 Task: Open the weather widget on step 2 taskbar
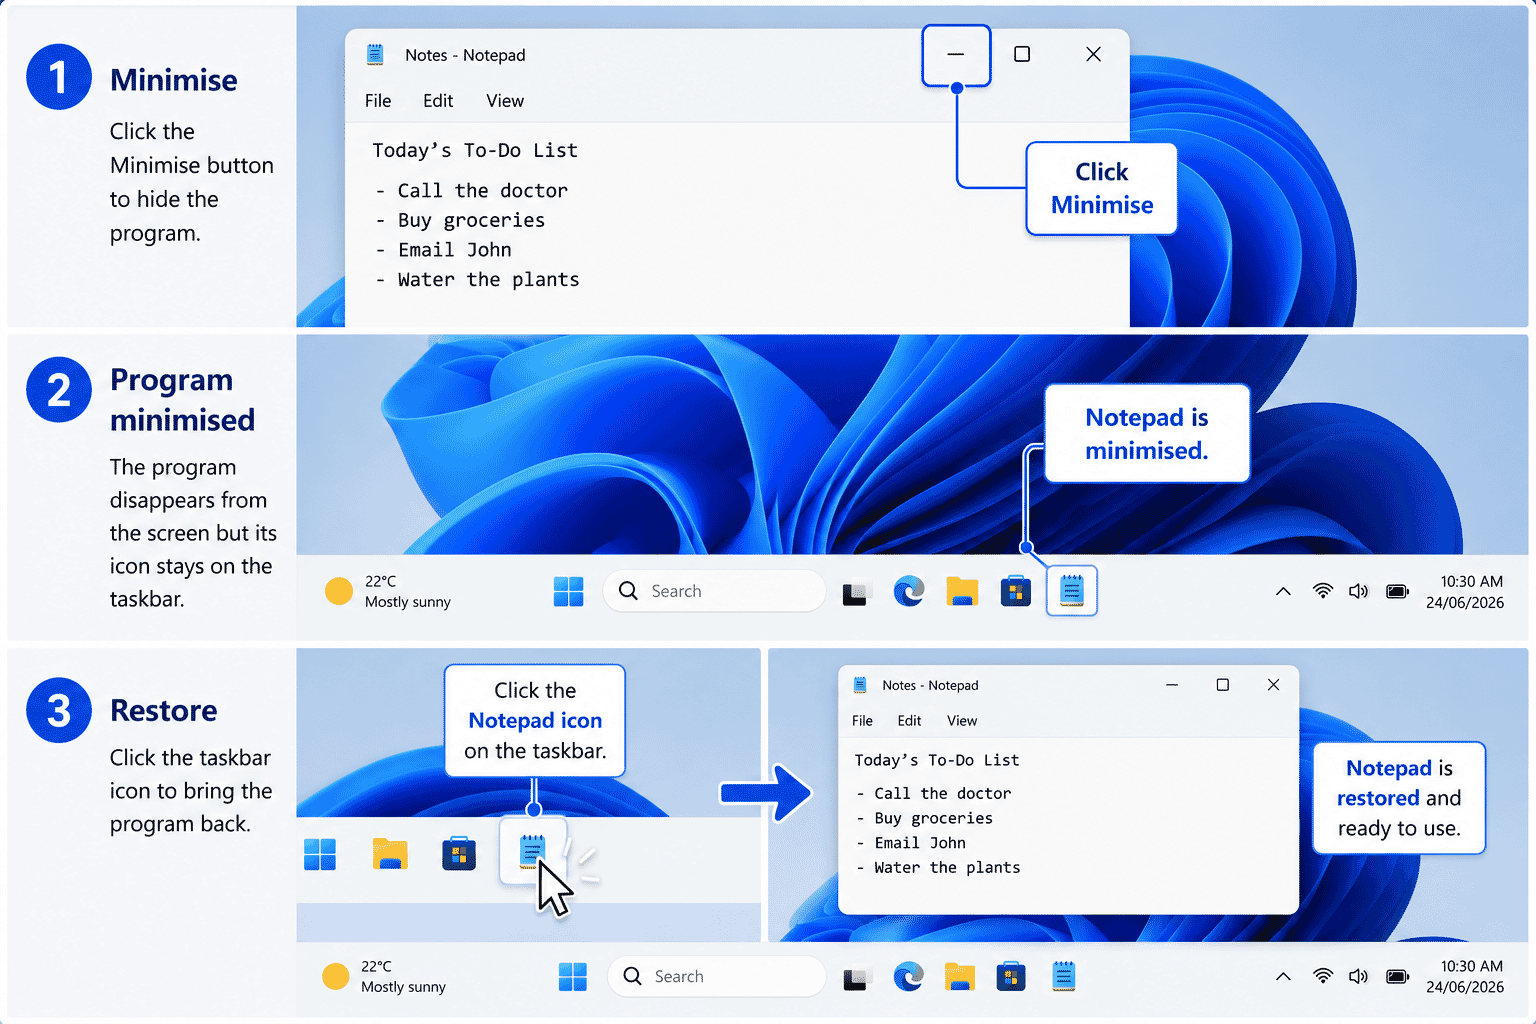(388, 591)
